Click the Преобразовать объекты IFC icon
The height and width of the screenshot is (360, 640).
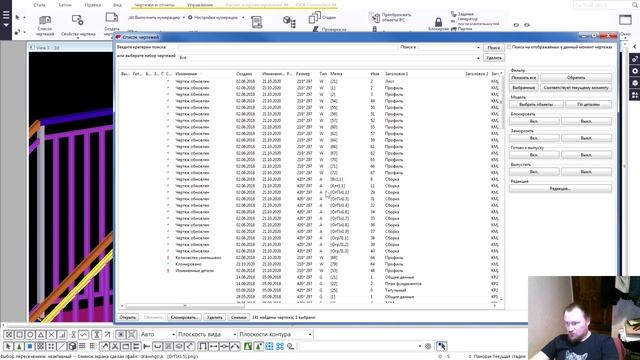[374, 17]
